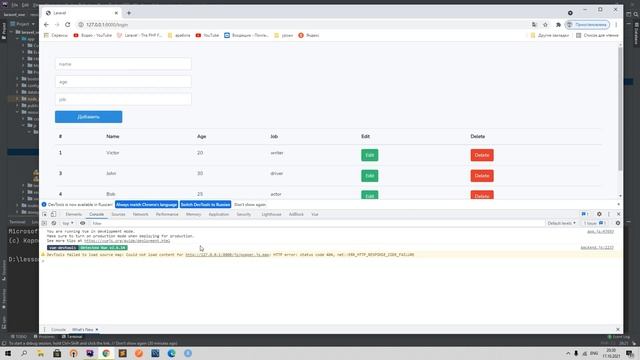Activate the DevTools inspect element picker
The height and width of the screenshot is (360, 640).
tap(44, 214)
